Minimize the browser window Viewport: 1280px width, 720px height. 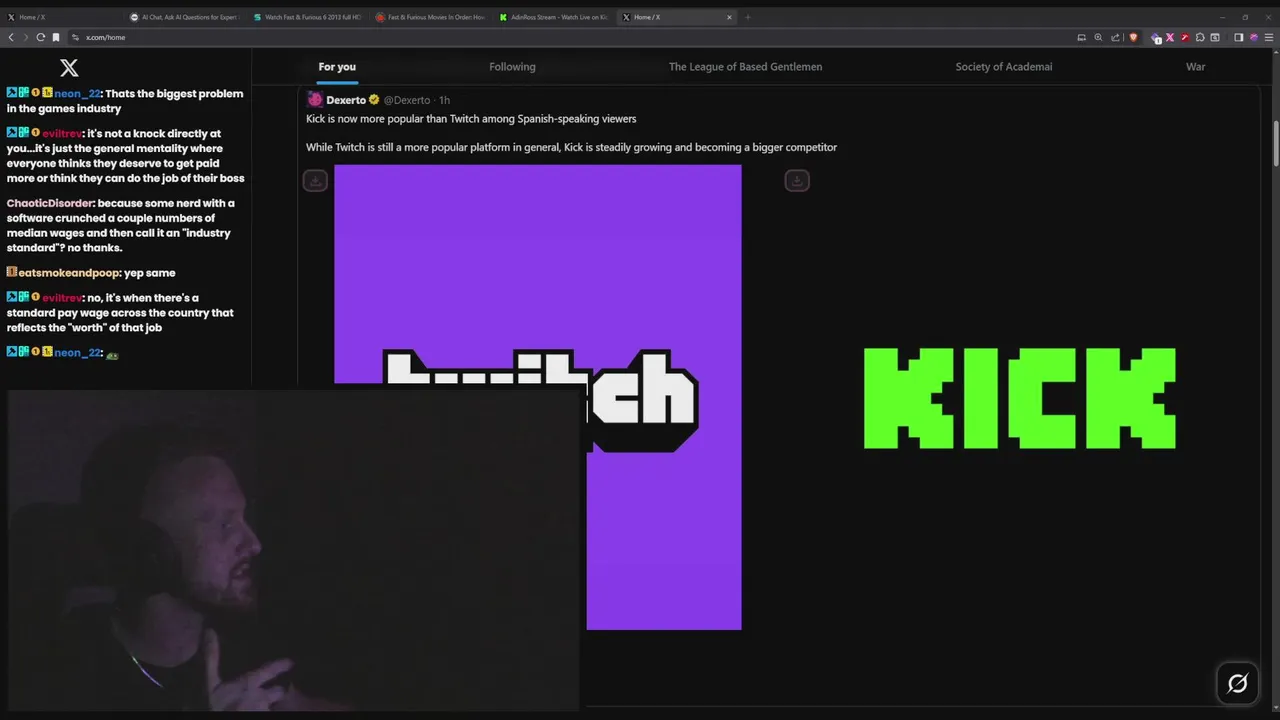(1222, 17)
